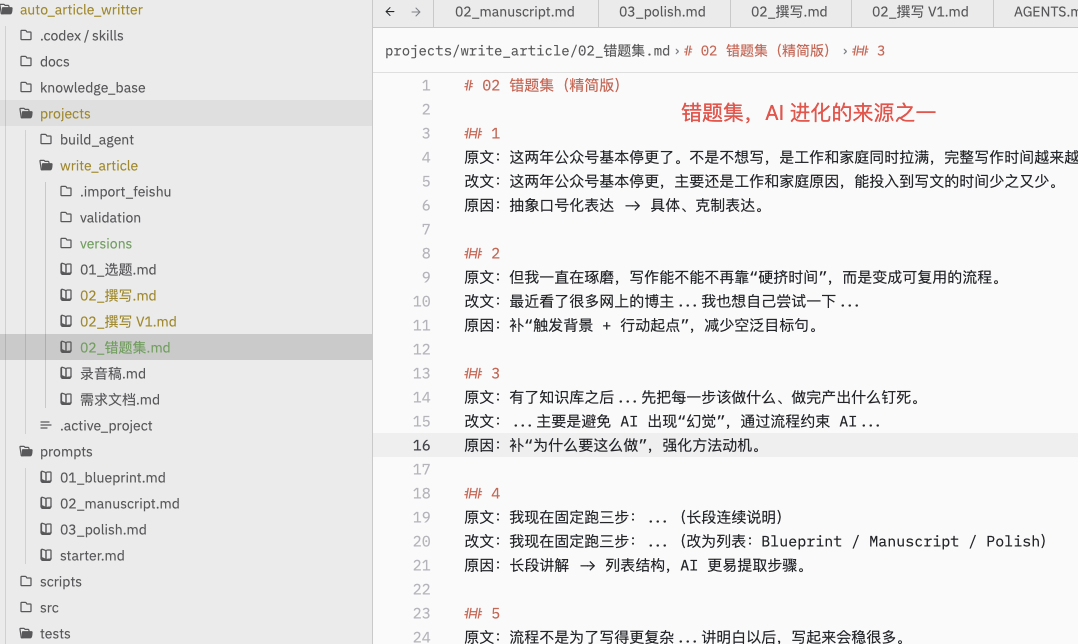Click the versions folder icon

[x=66, y=243]
